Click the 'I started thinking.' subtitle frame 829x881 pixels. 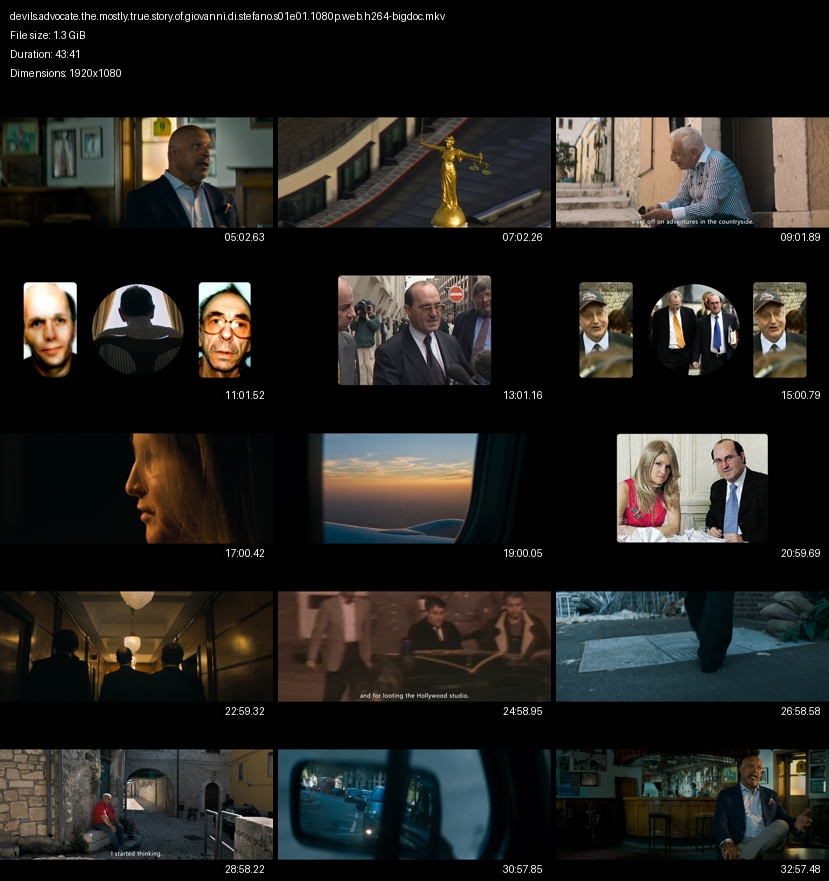137,804
